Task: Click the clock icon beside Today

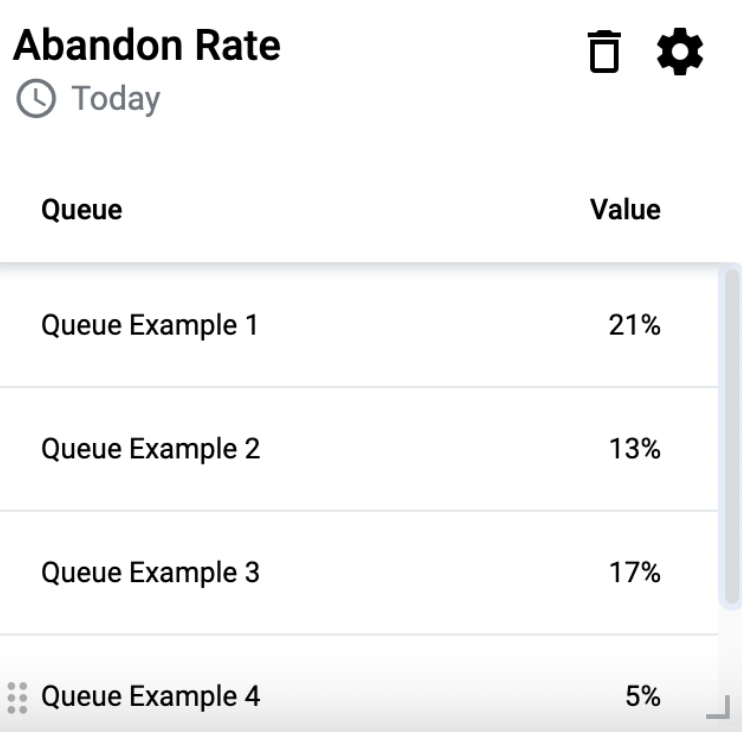Action: click(36, 98)
